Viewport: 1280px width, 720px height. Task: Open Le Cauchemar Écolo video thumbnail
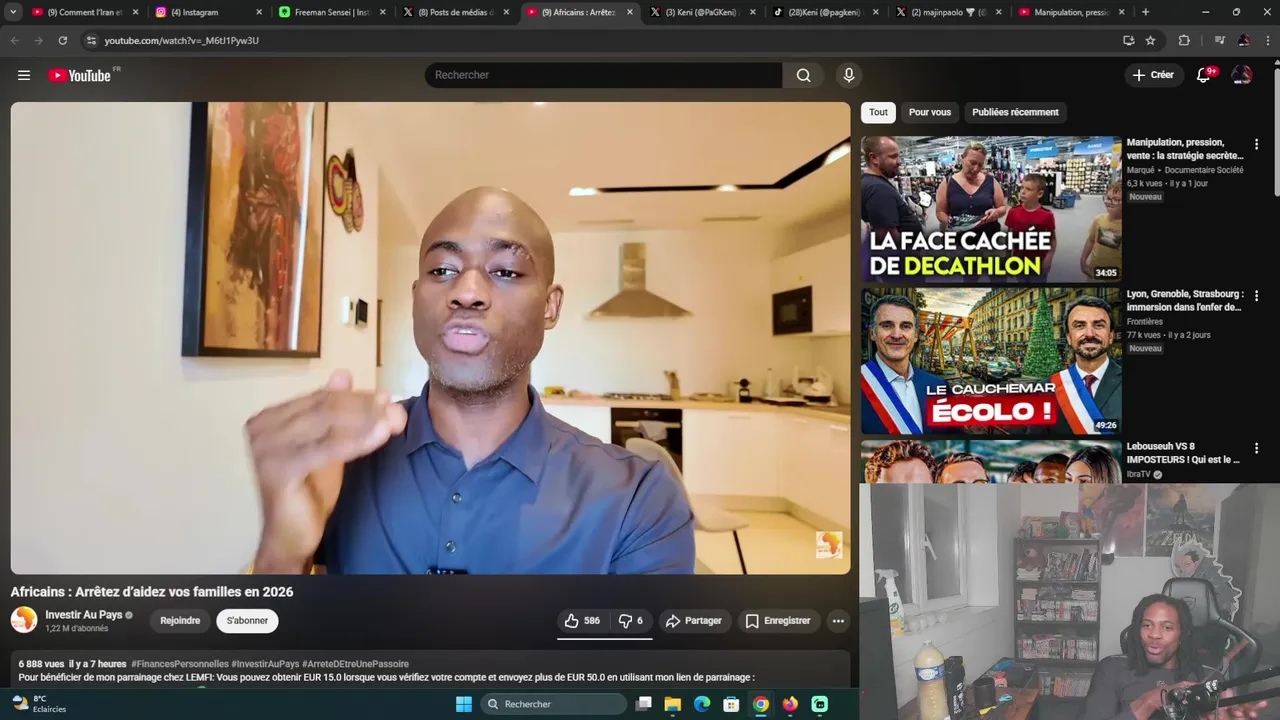click(x=991, y=361)
